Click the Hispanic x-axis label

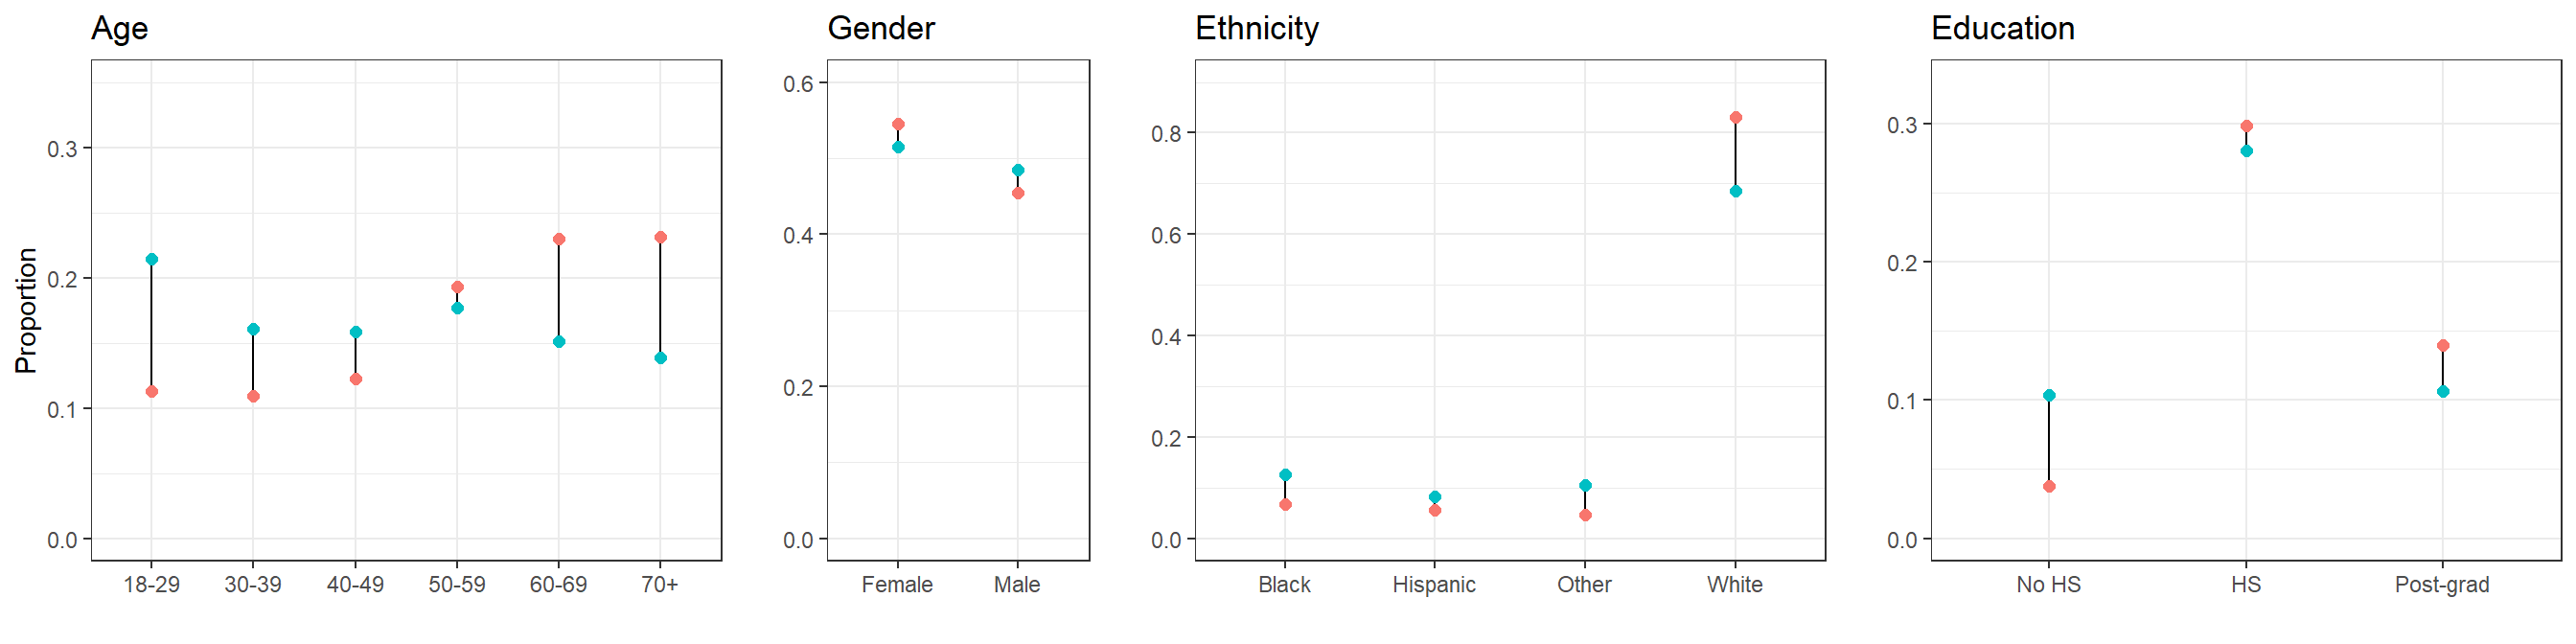coord(1434,585)
